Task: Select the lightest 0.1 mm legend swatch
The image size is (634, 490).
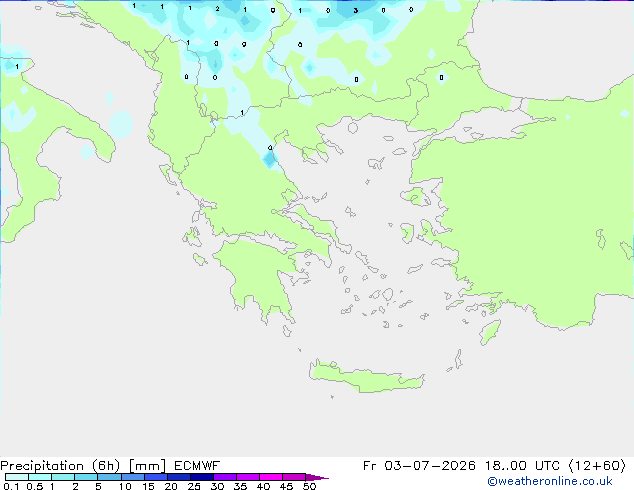Action: (x=17, y=477)
